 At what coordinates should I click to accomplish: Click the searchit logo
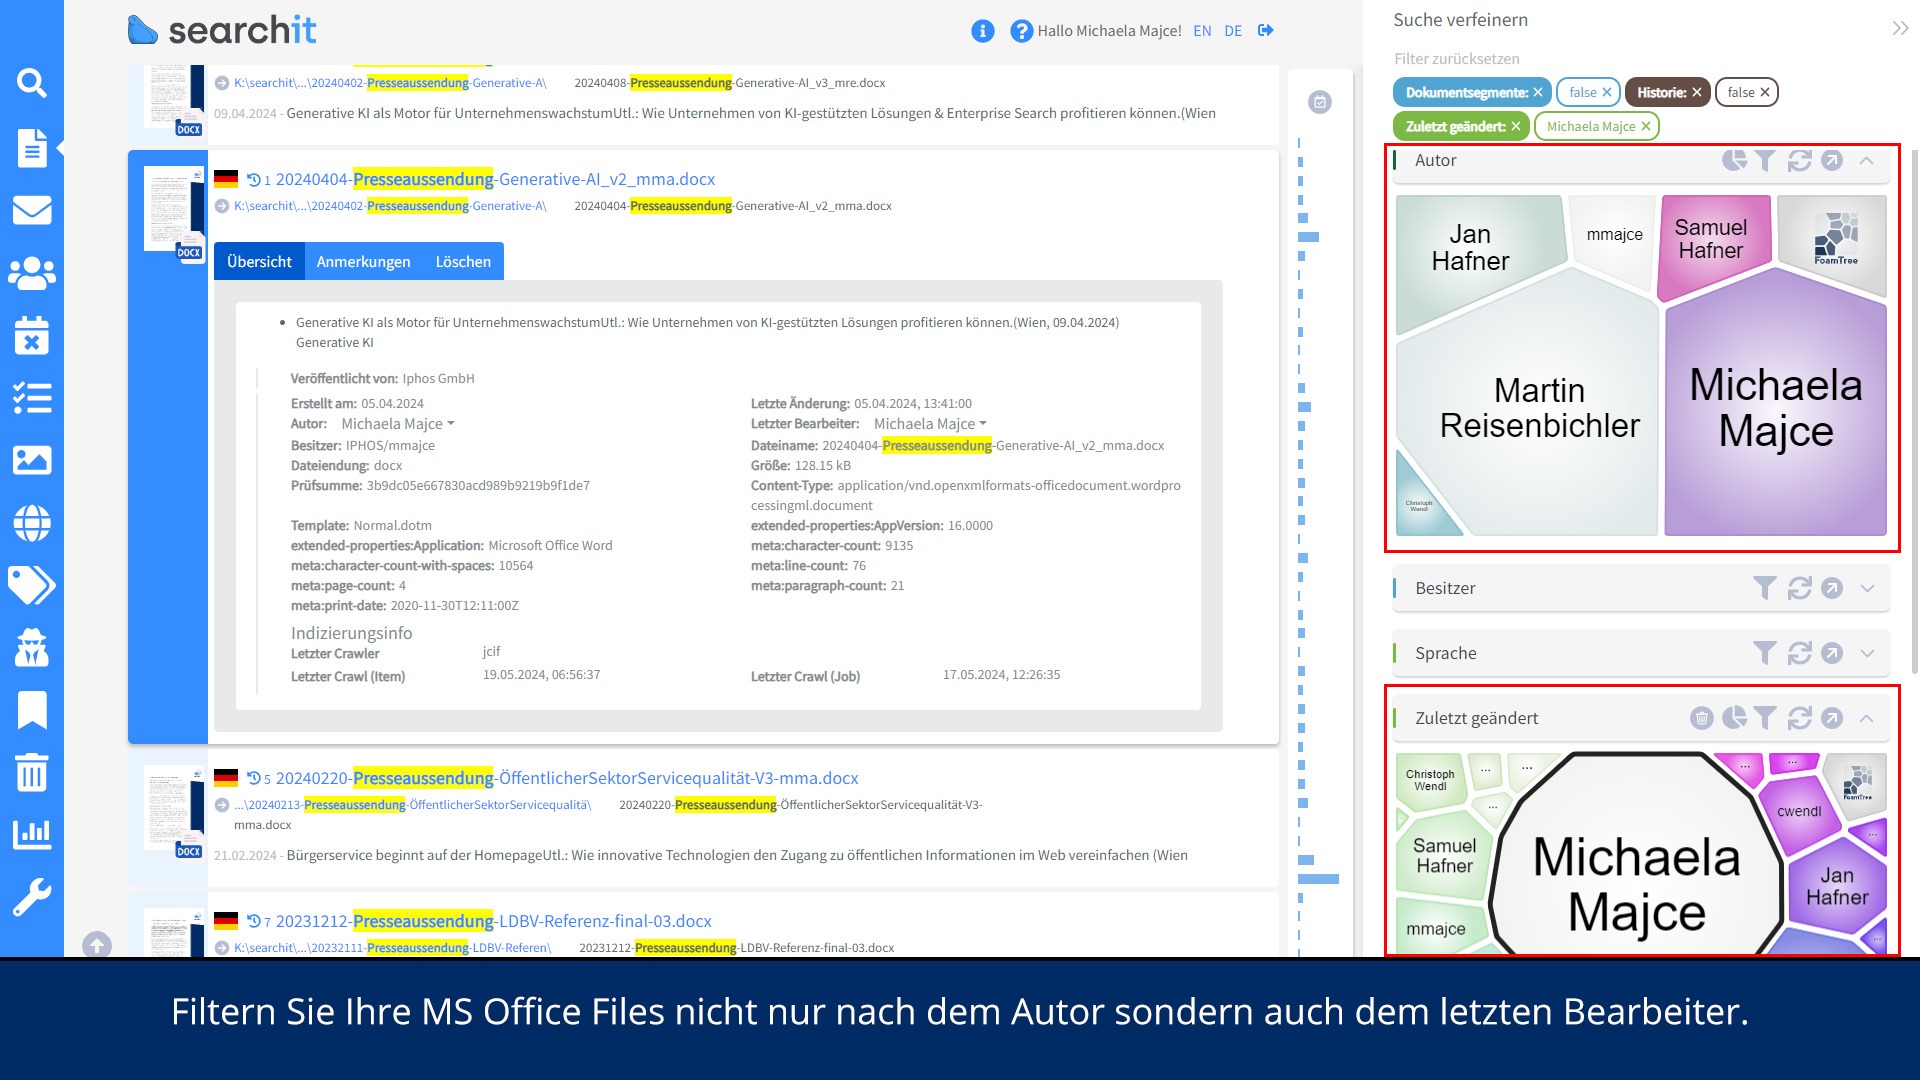(222, 30)
